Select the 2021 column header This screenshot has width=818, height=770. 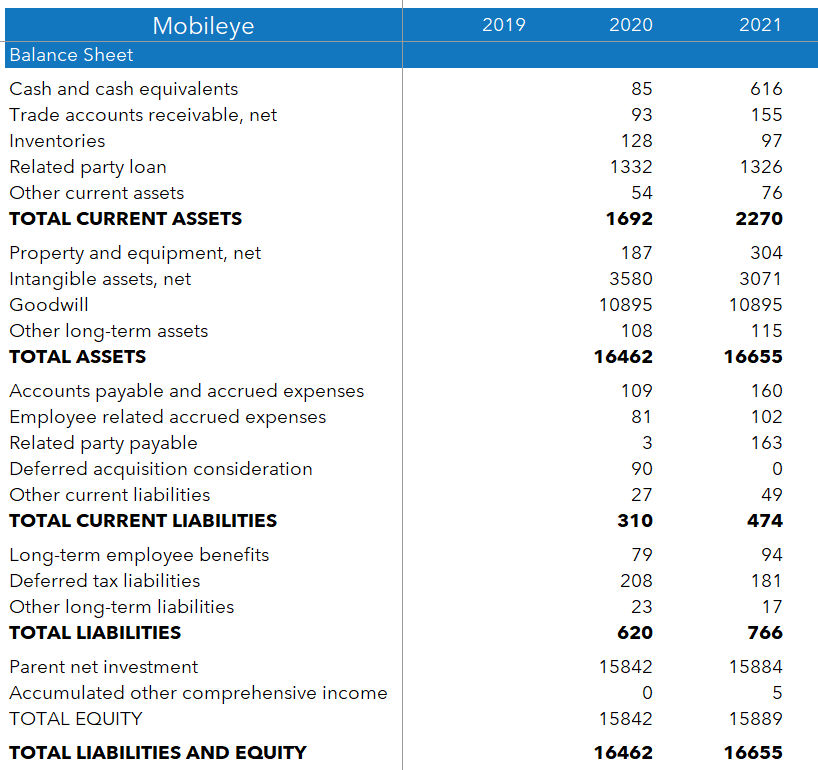760,25
